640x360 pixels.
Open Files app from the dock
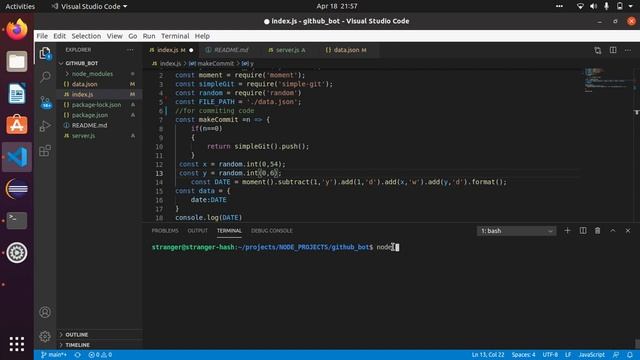click(x=17, y=61)
